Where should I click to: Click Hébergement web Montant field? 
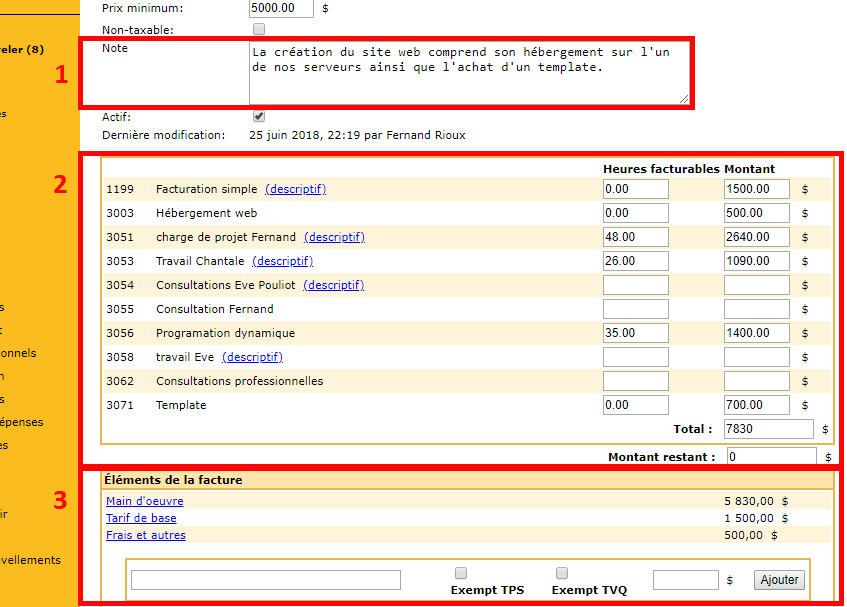756,213
